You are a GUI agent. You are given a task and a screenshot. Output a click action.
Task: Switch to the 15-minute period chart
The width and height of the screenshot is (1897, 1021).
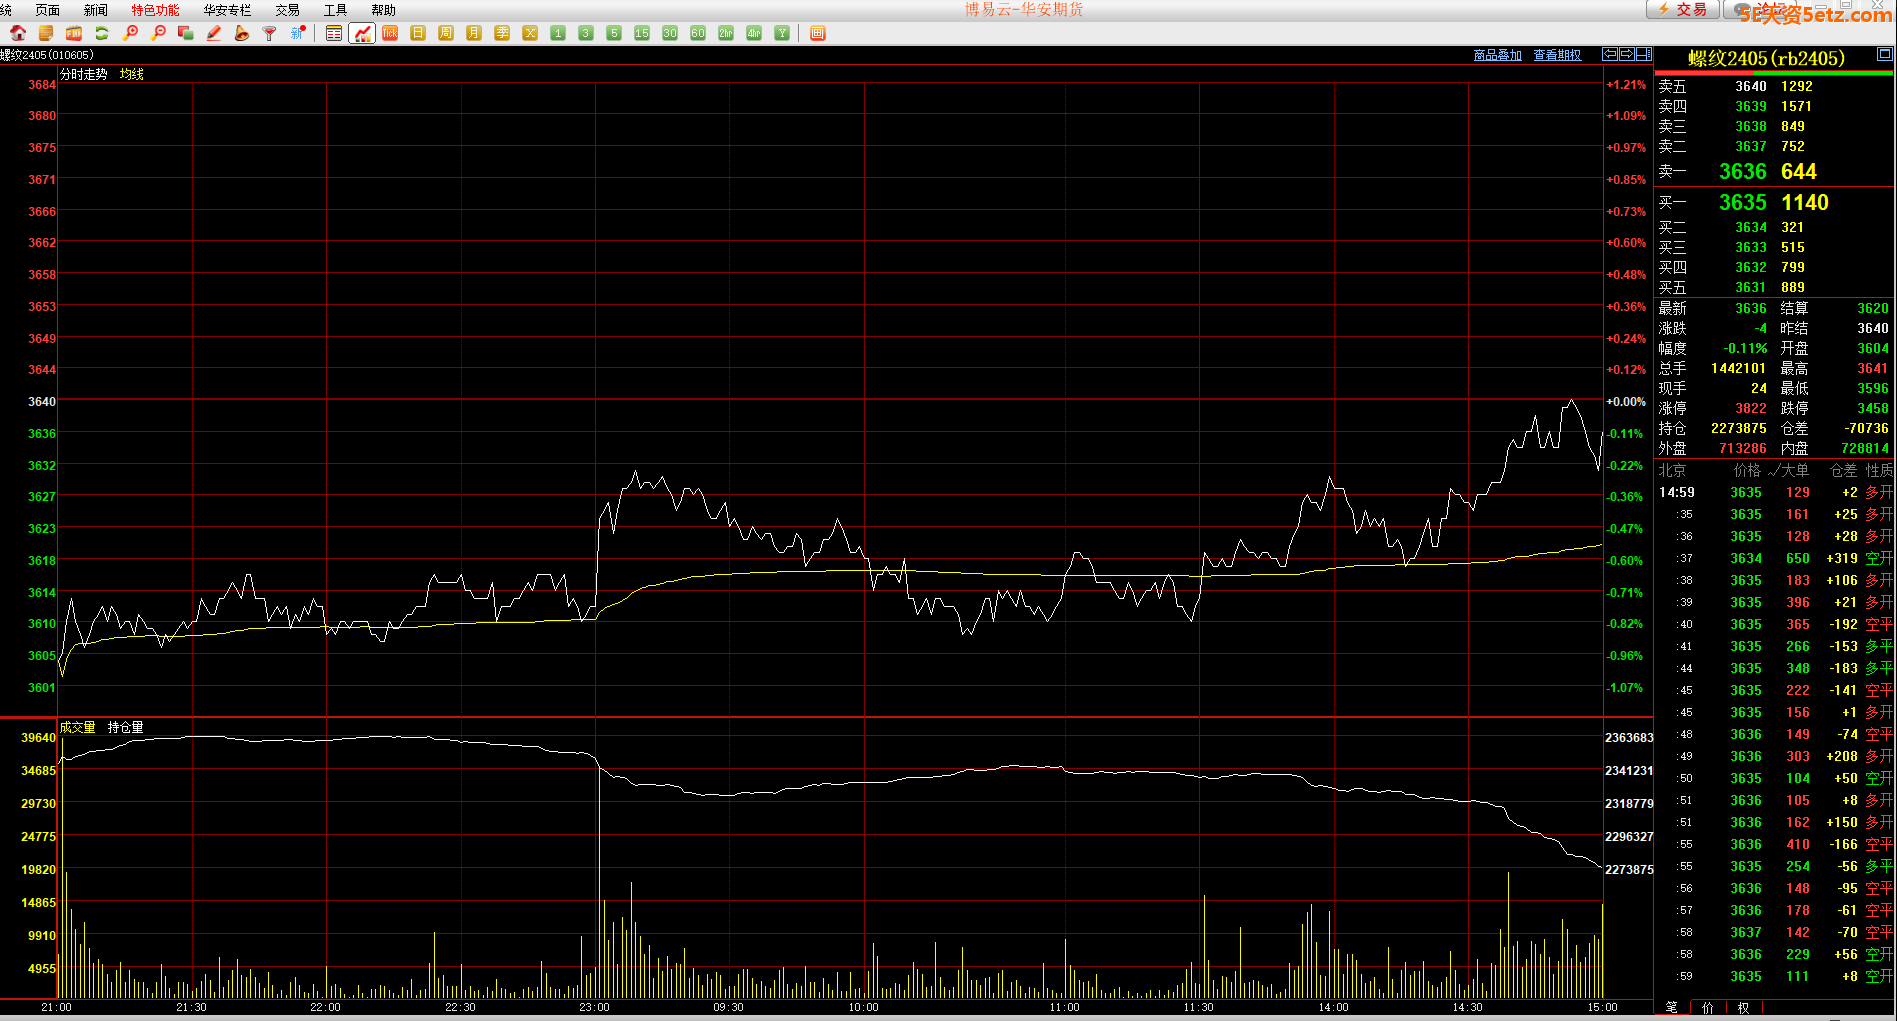[x=642, y=33]
